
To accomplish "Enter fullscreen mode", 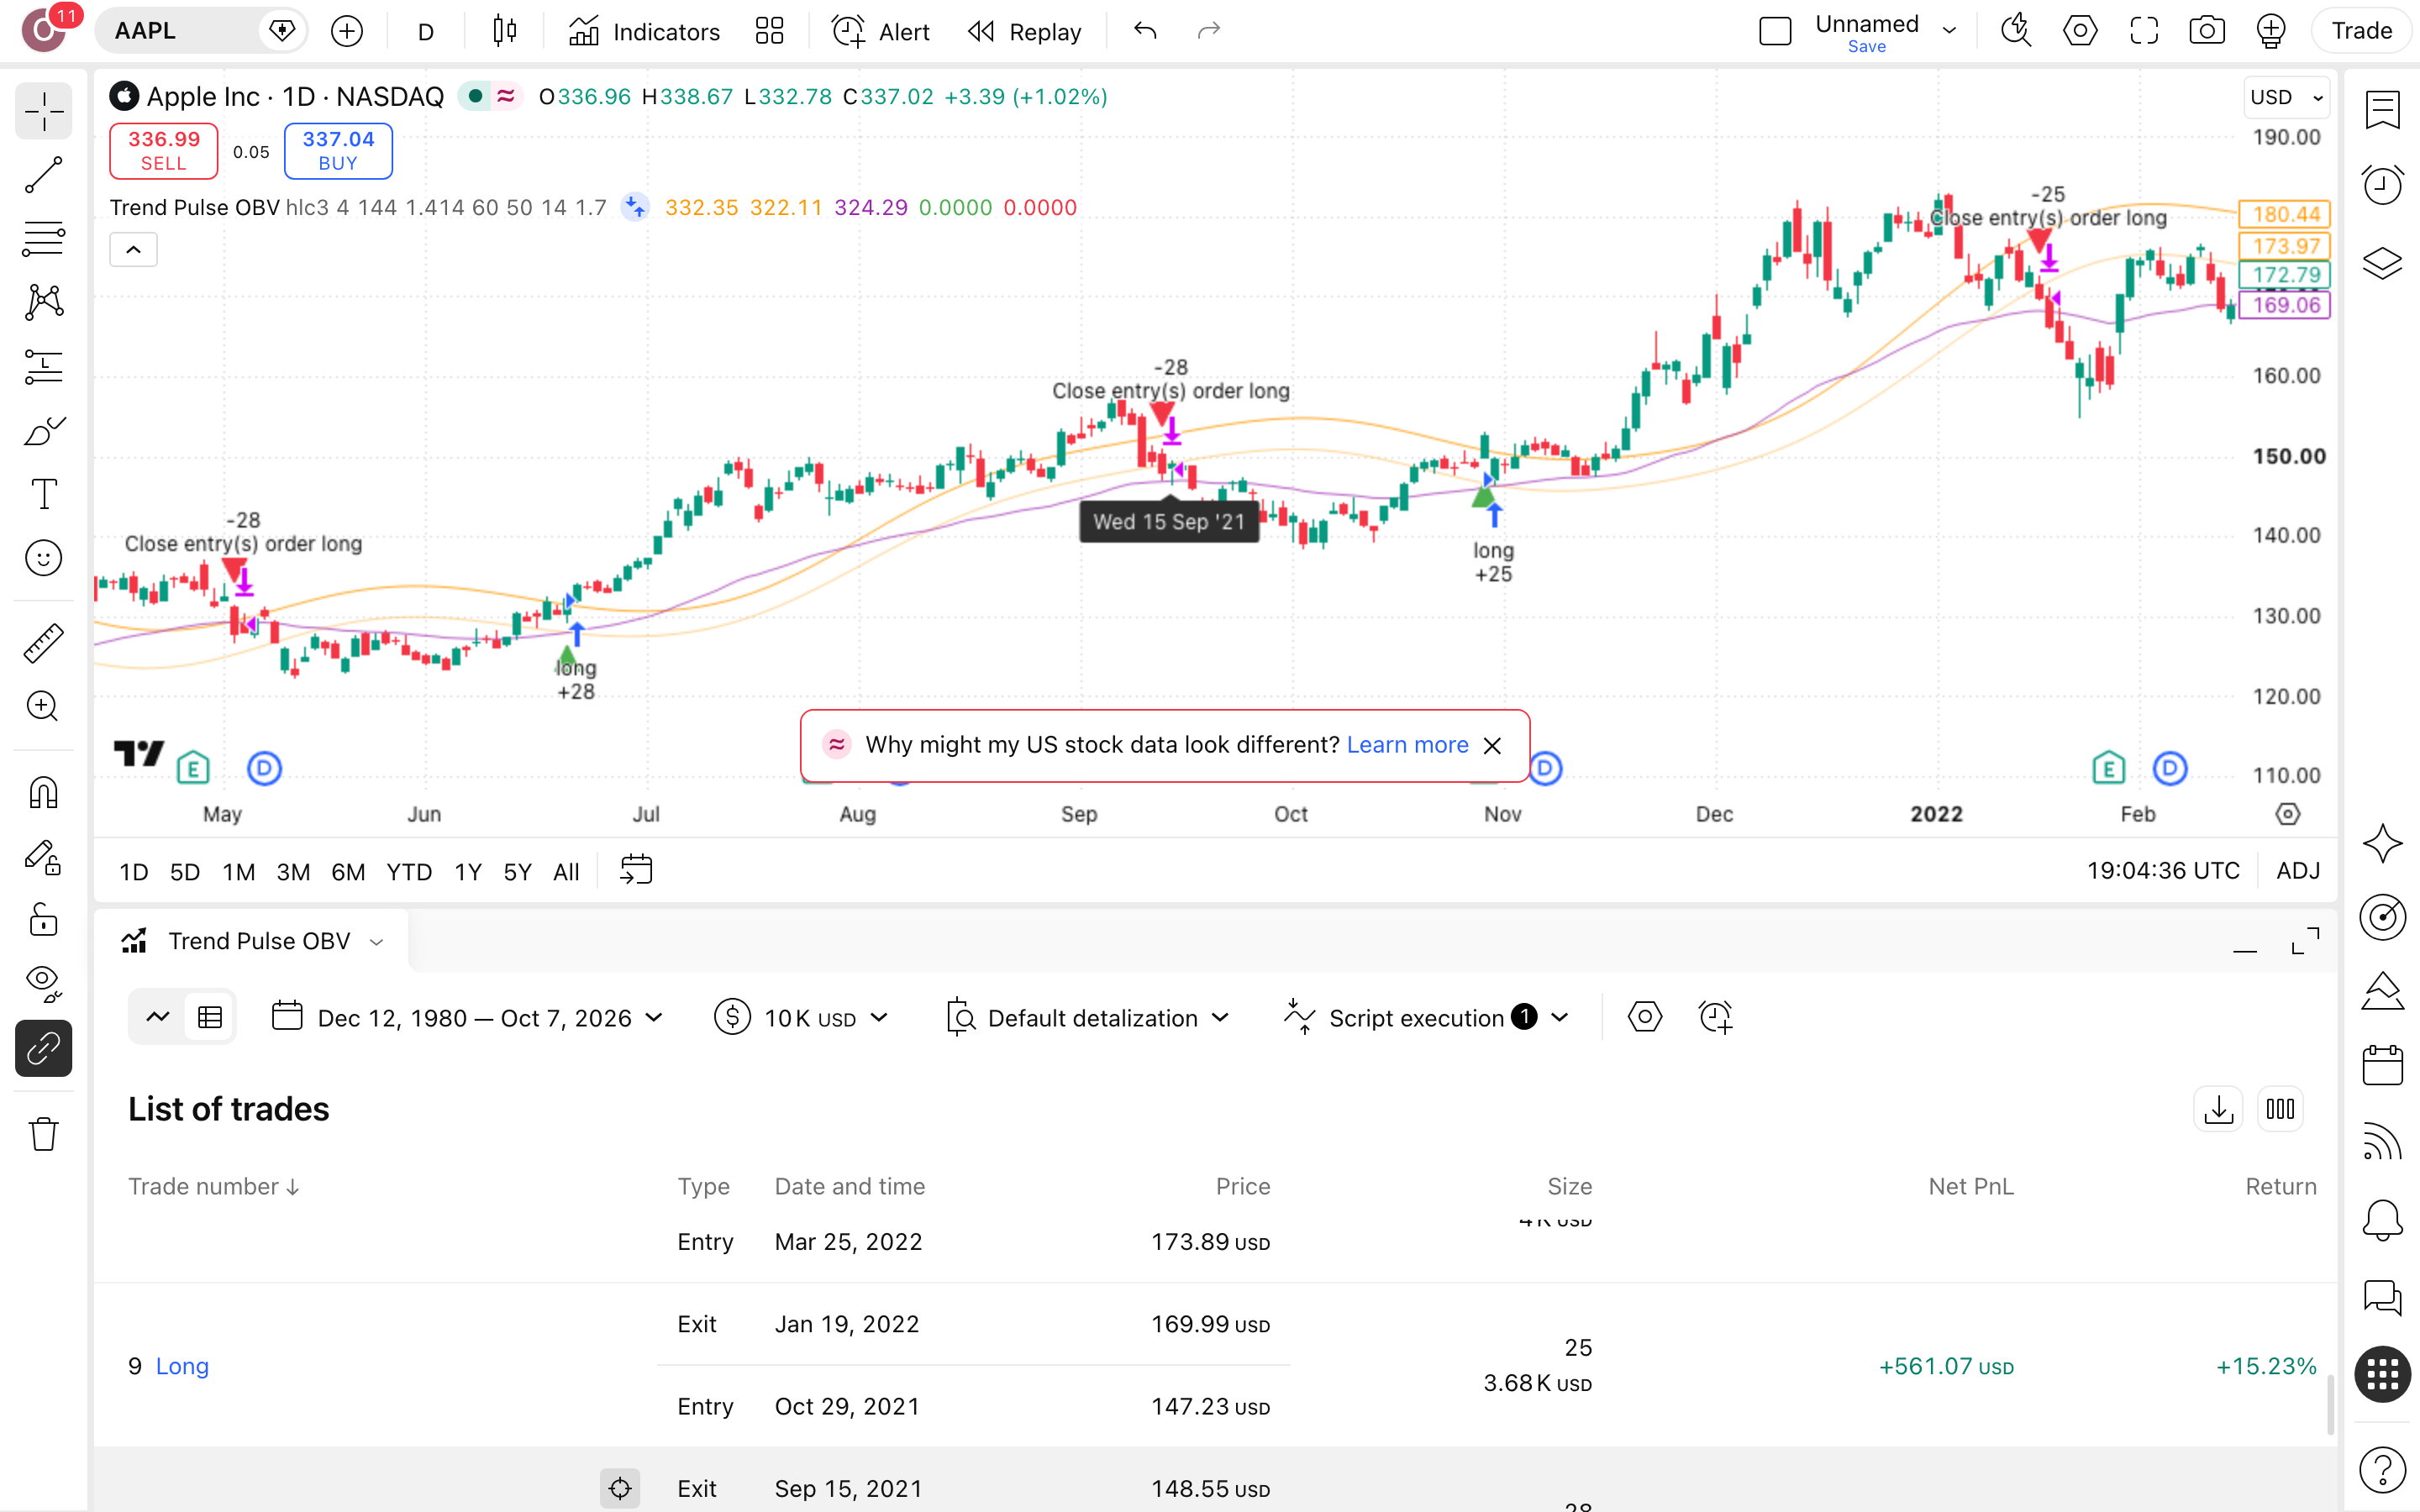I will tap(2144, 31).
